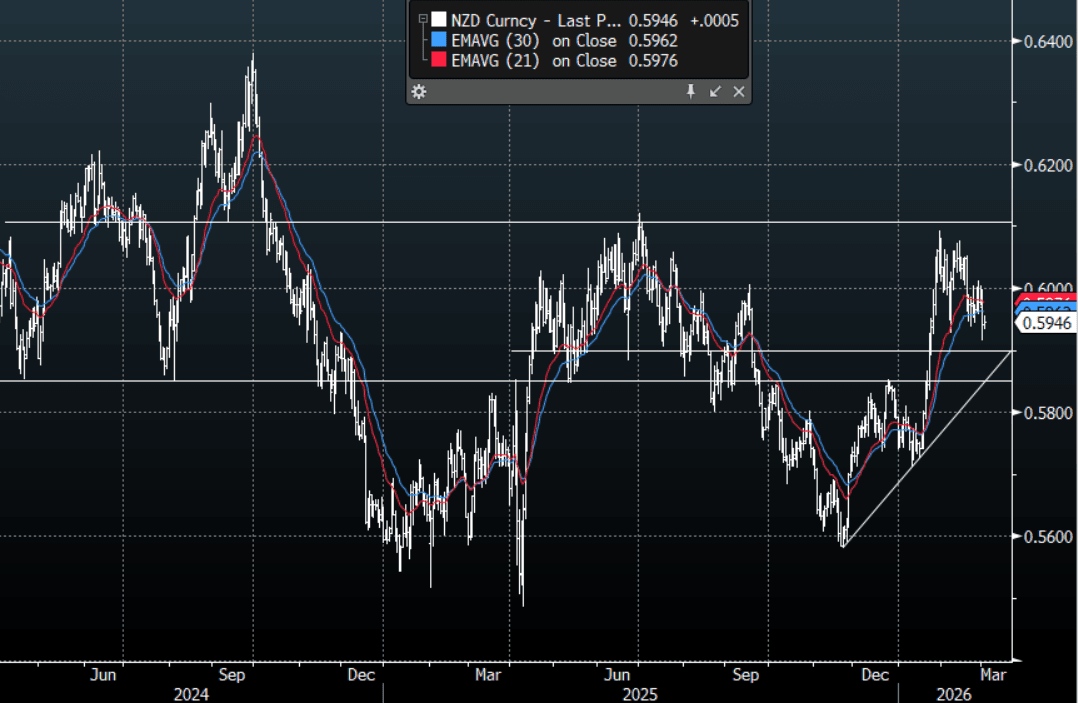
Task: Click the 0.6200 price axis label
Action: click(1043, 165)
